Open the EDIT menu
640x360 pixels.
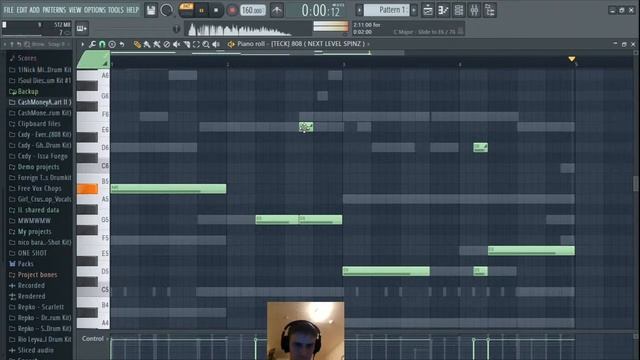pyautogui.click(x=22, y=10)
